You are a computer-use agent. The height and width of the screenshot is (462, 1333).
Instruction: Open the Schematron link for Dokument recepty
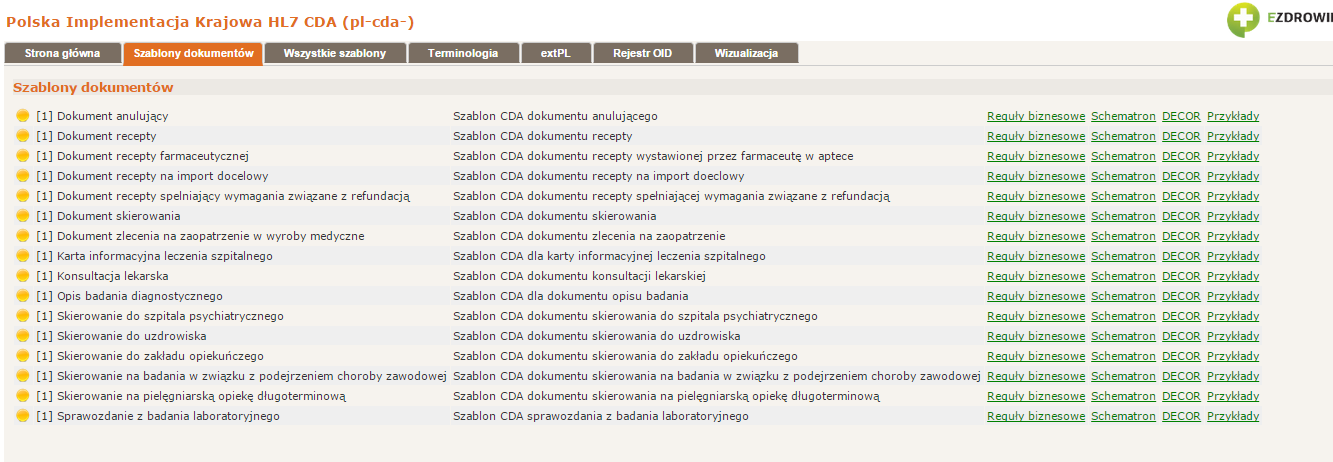[1123, 136]
